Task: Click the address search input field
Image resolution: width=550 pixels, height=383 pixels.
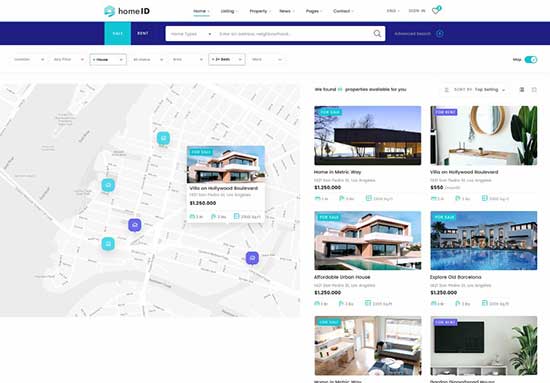Action: coord(293,34)
